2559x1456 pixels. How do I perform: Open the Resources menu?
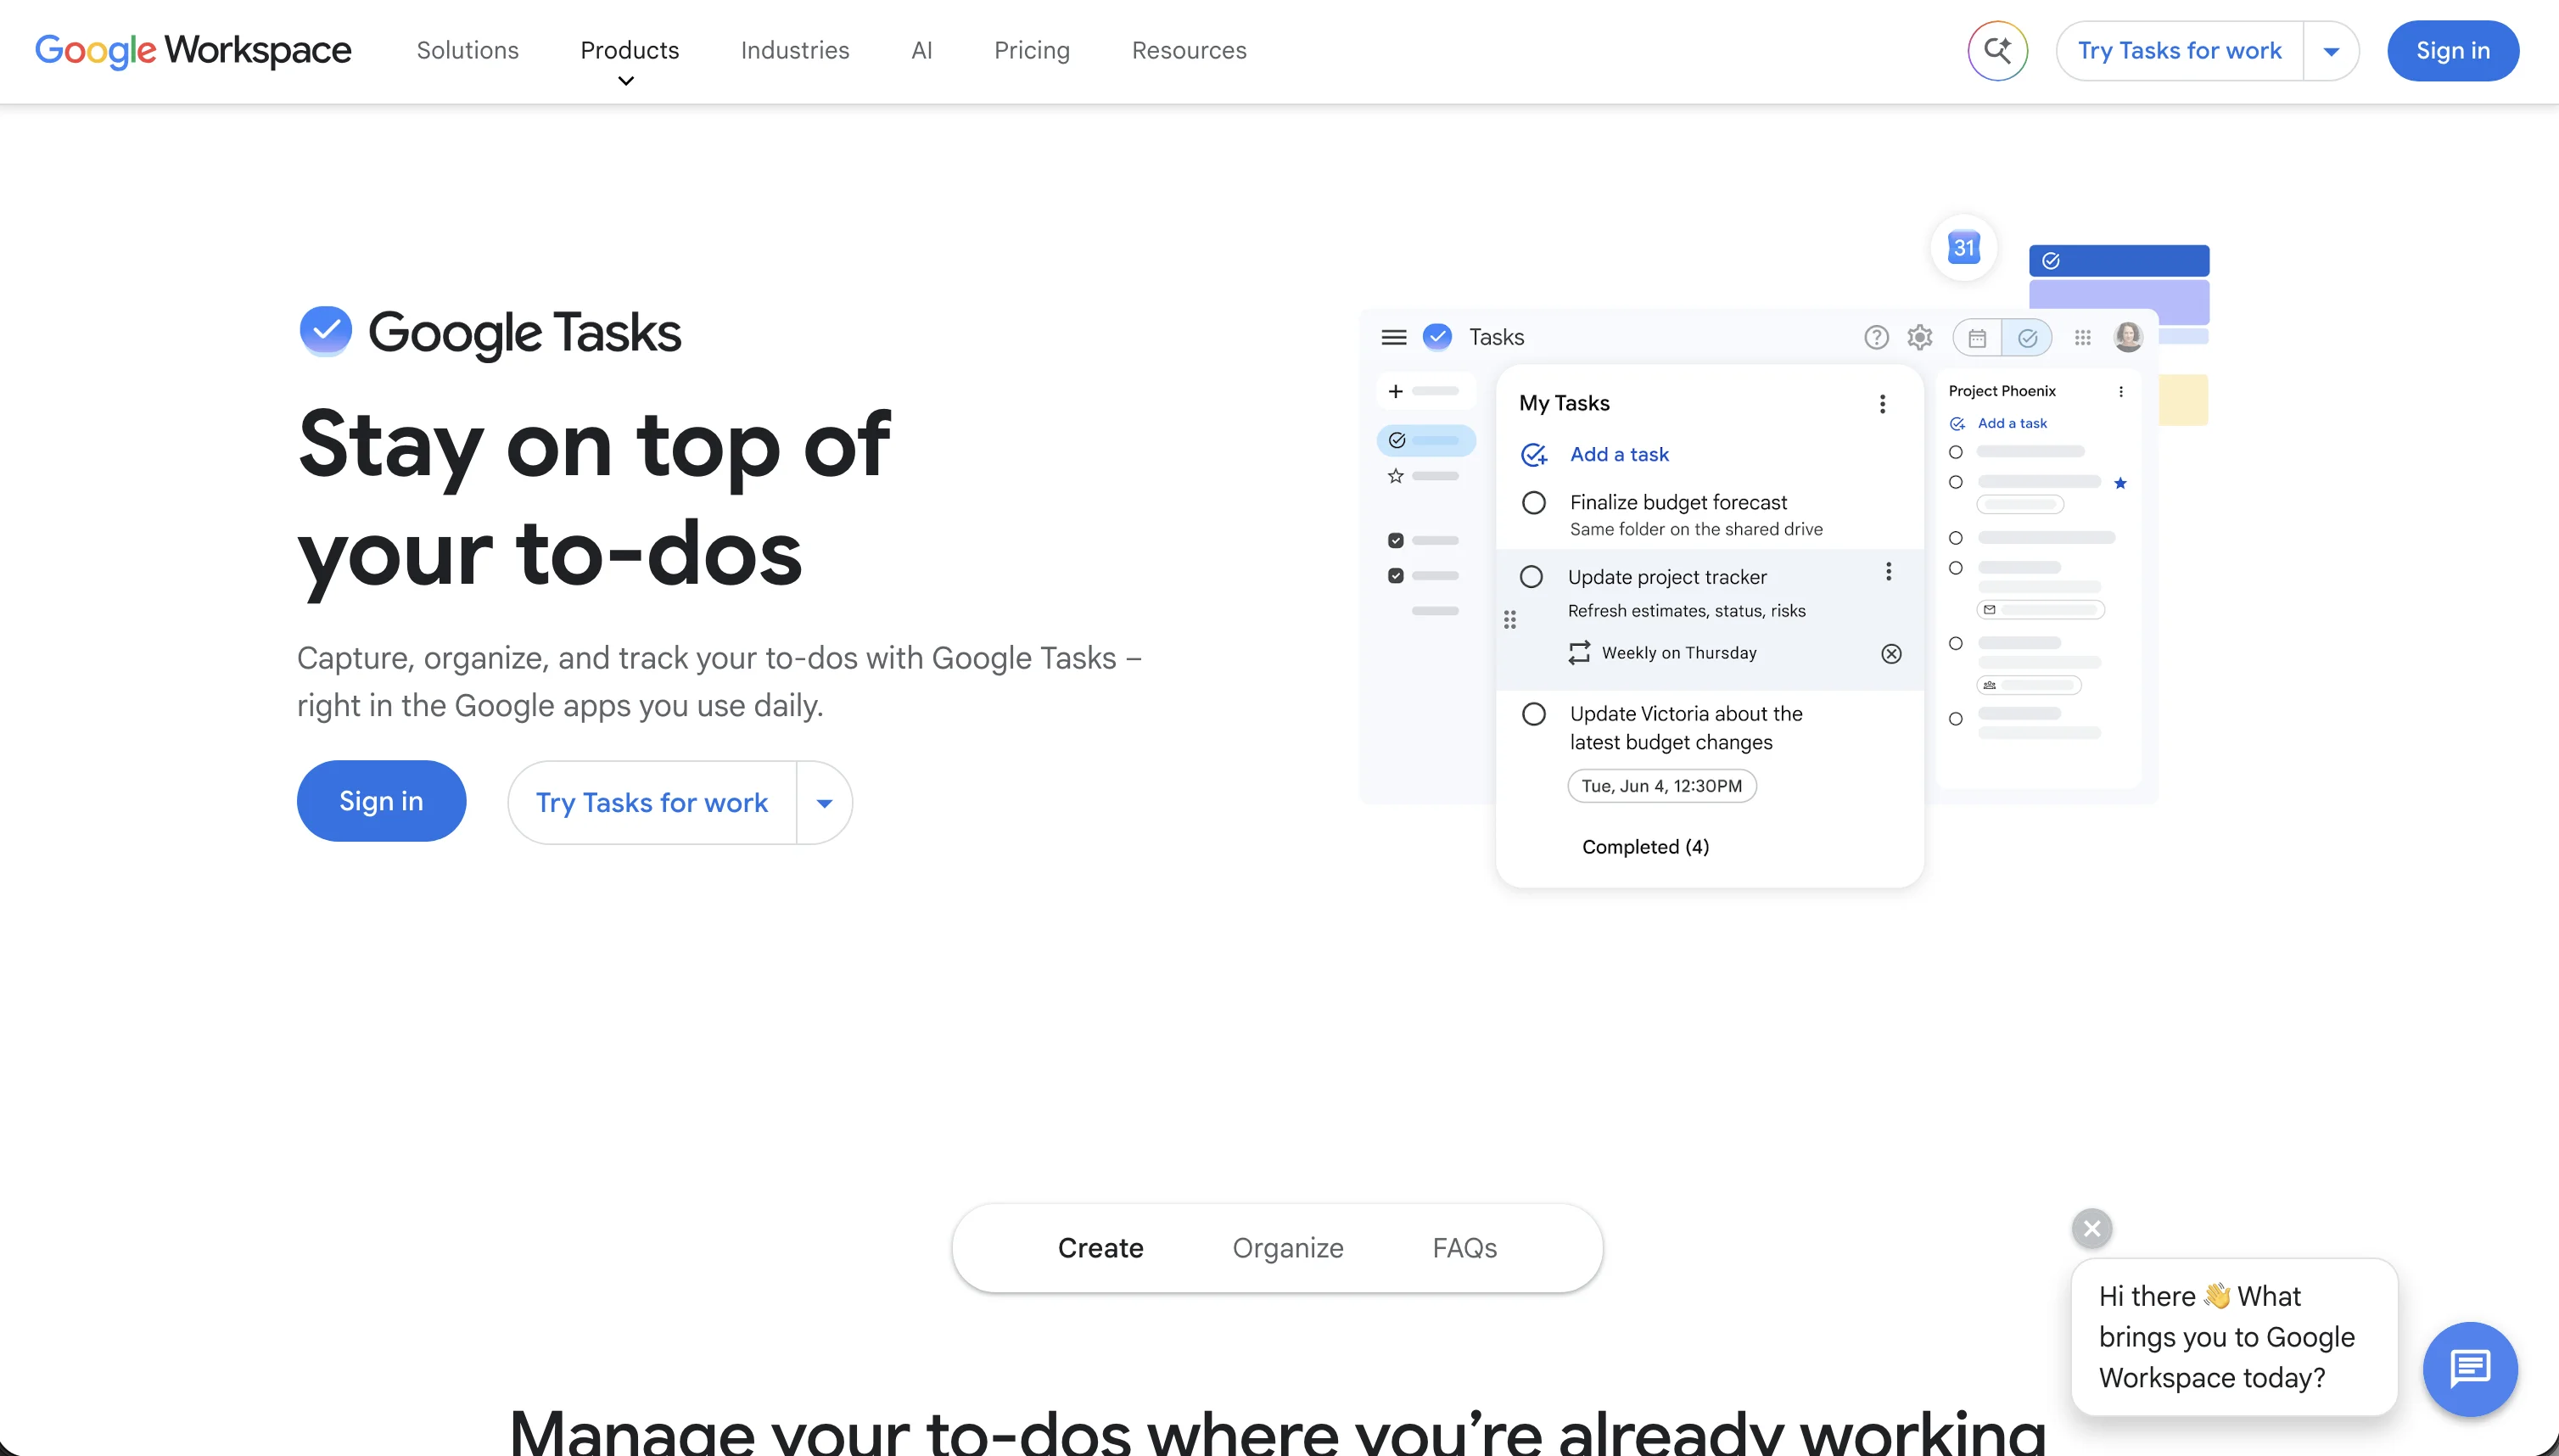(1188, 50)
